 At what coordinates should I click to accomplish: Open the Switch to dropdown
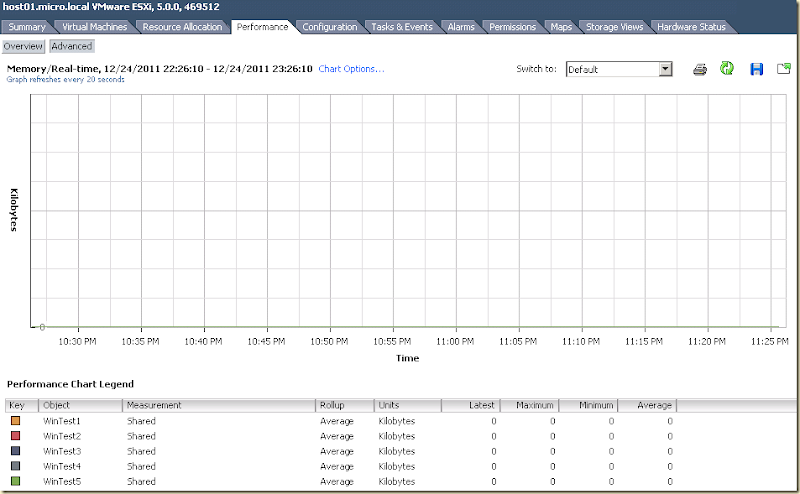point(619,69)
